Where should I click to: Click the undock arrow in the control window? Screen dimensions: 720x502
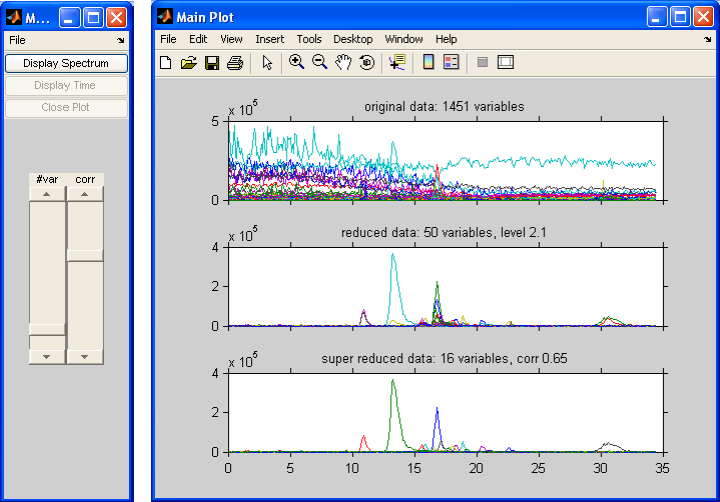pyautogui.click(x=121, y=40)
